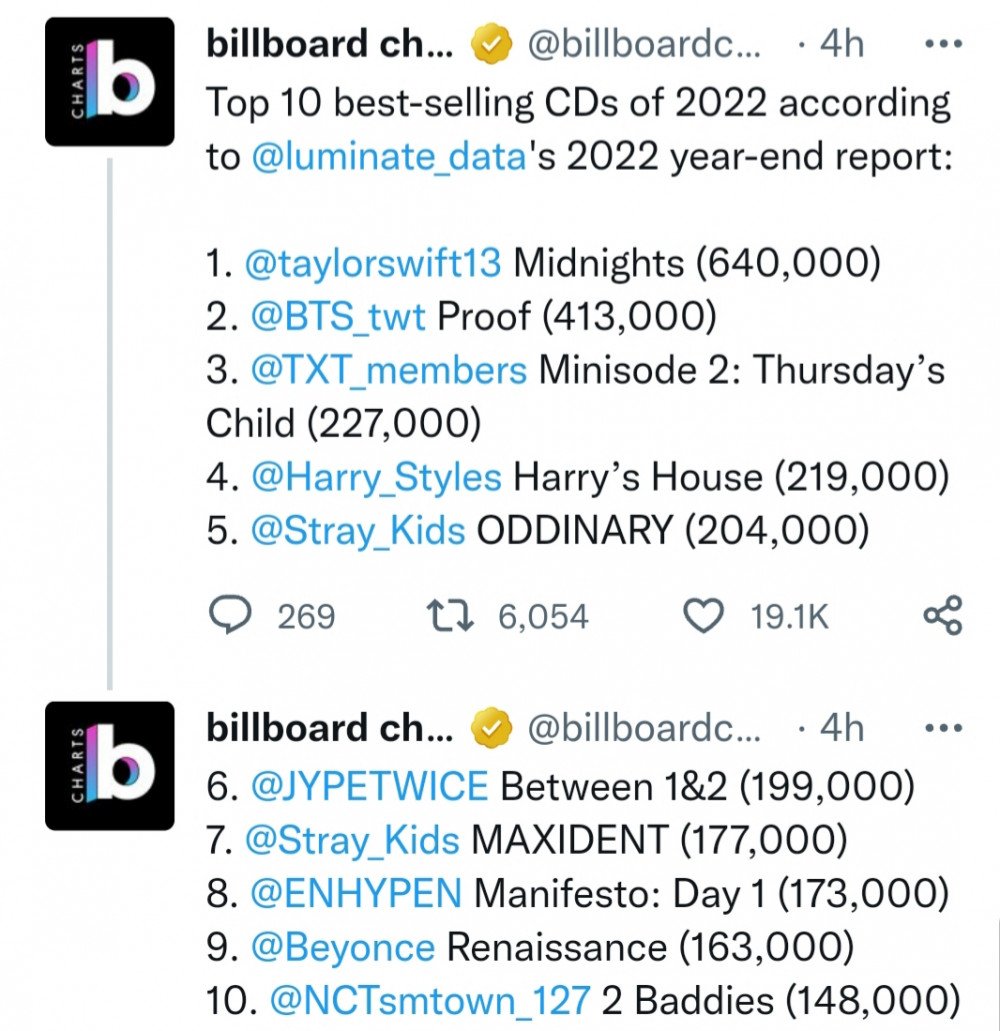Click verified badge on first tweet
The image size is (1000, 1031).
click(491, 43)
